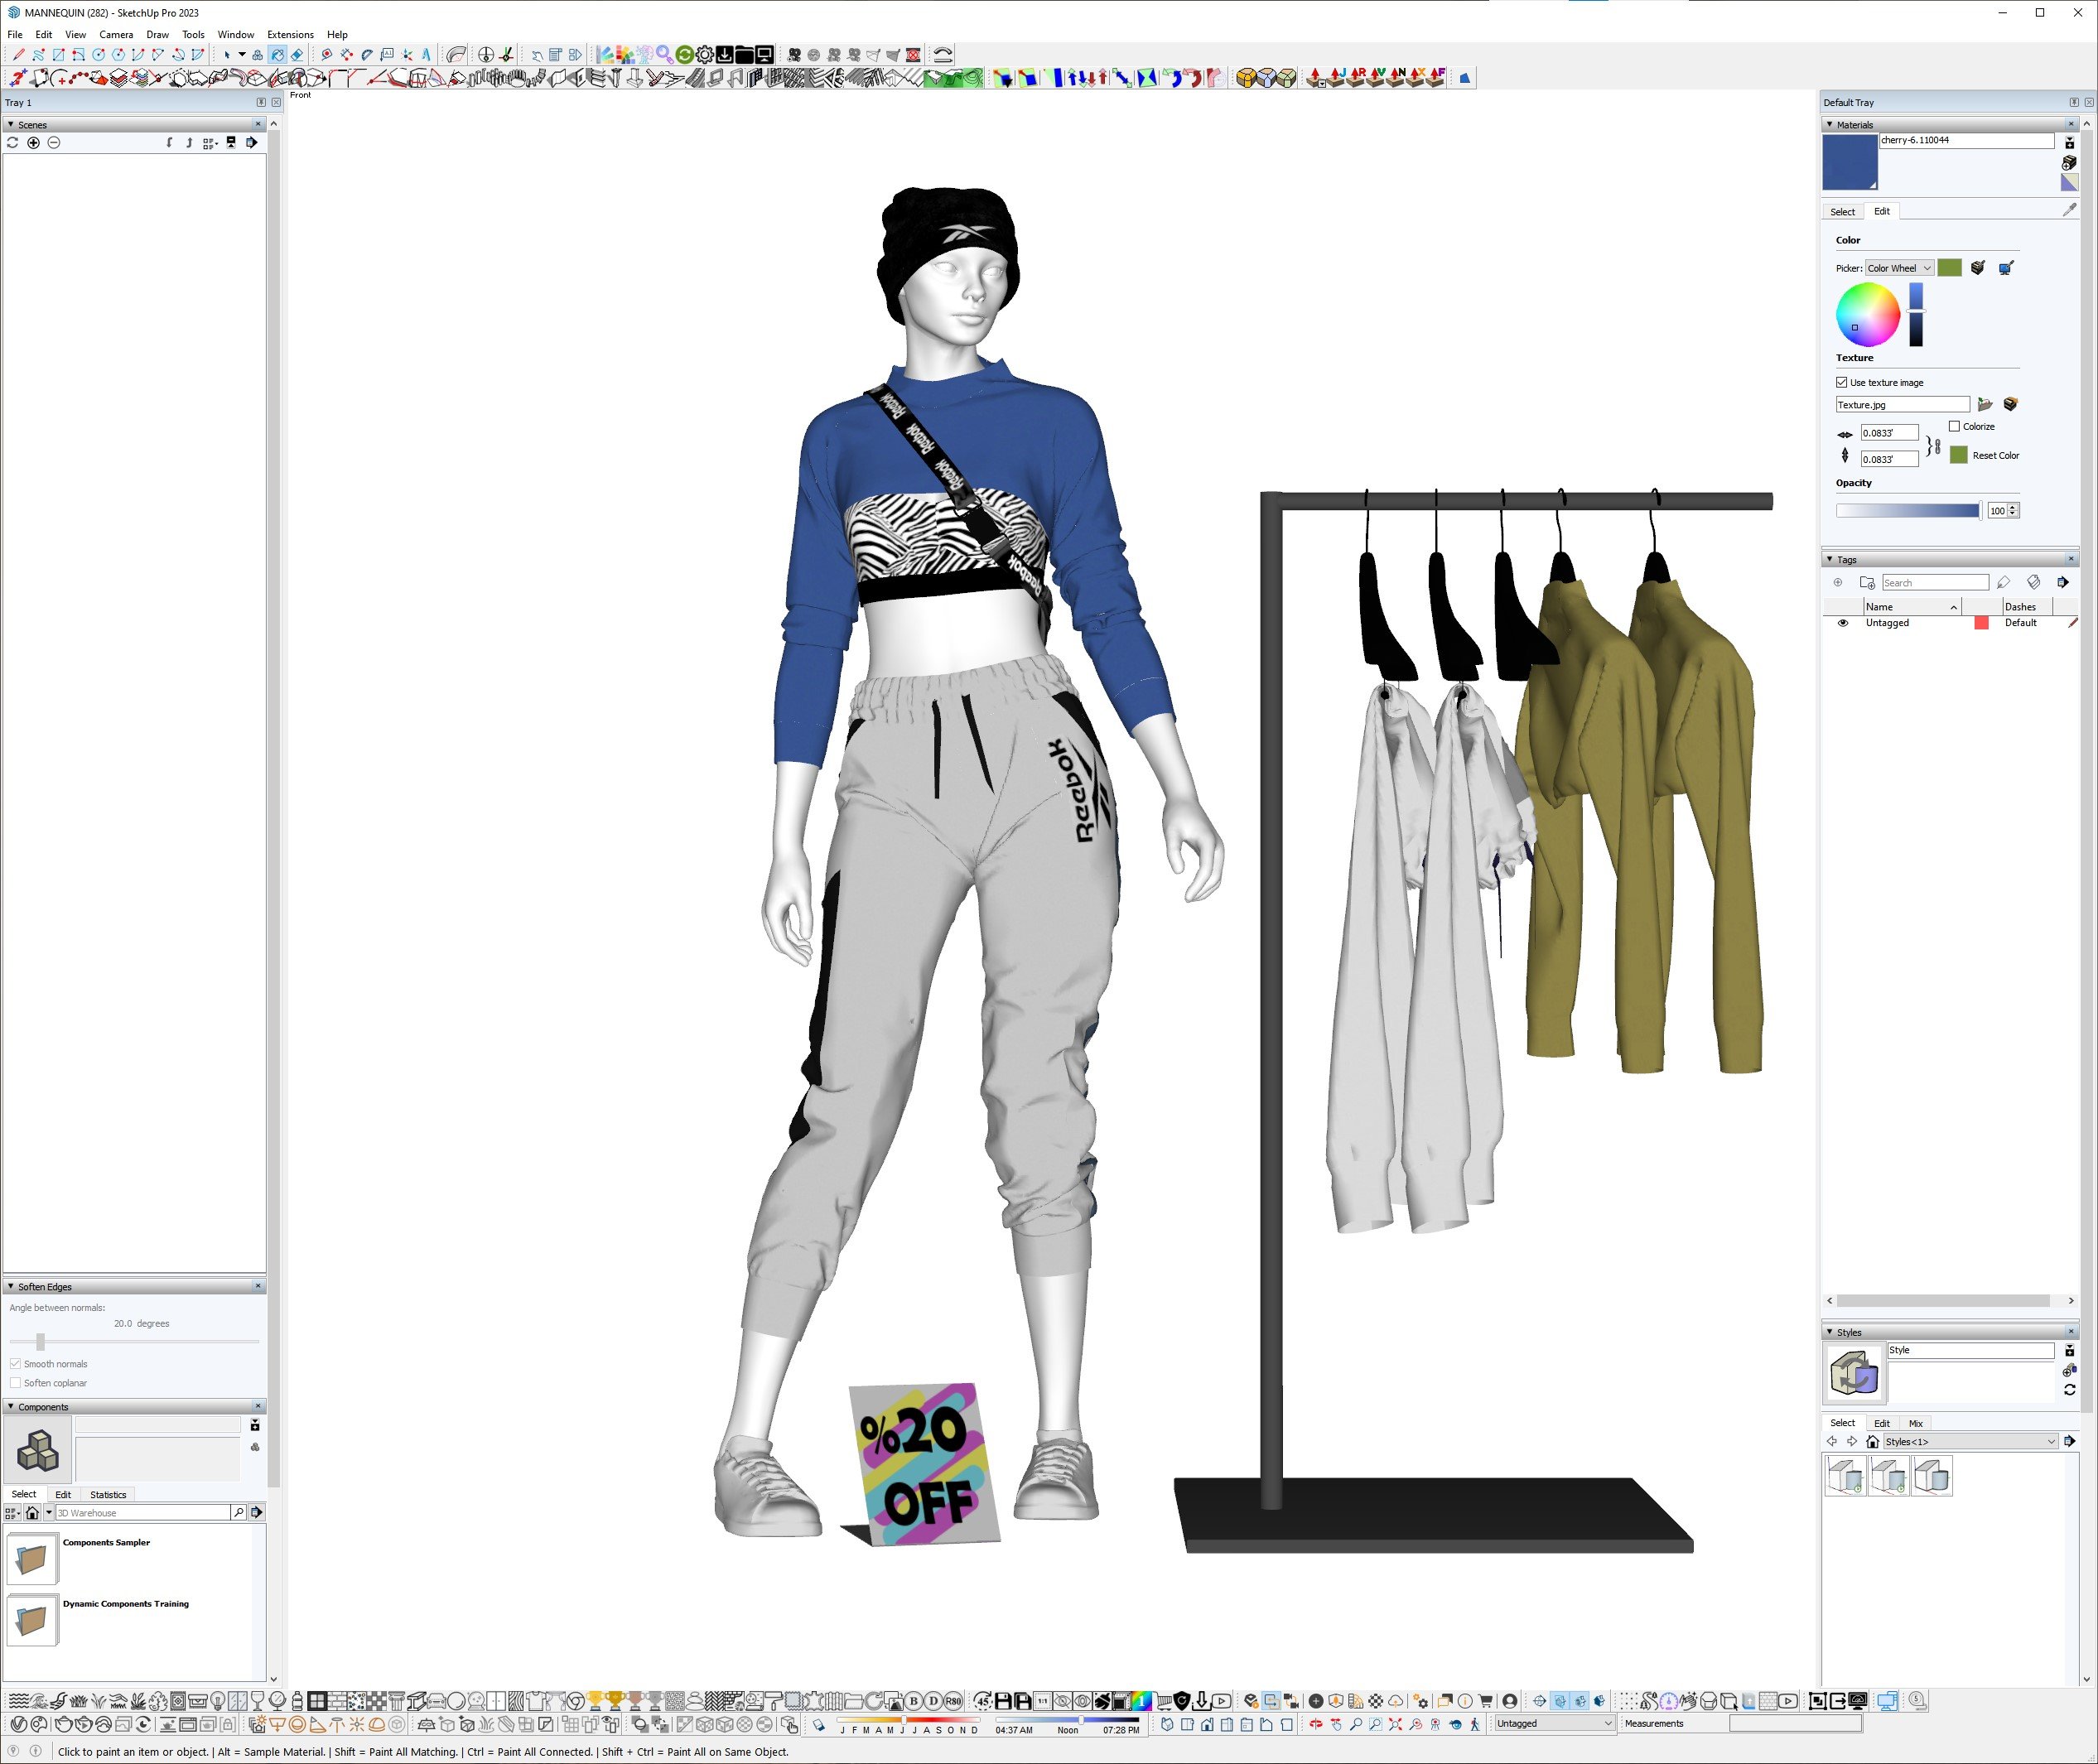Click the sample paint eyedropper icon
The height and width of the screenshot is (1764, 2098).
(x=2069, y=210)
